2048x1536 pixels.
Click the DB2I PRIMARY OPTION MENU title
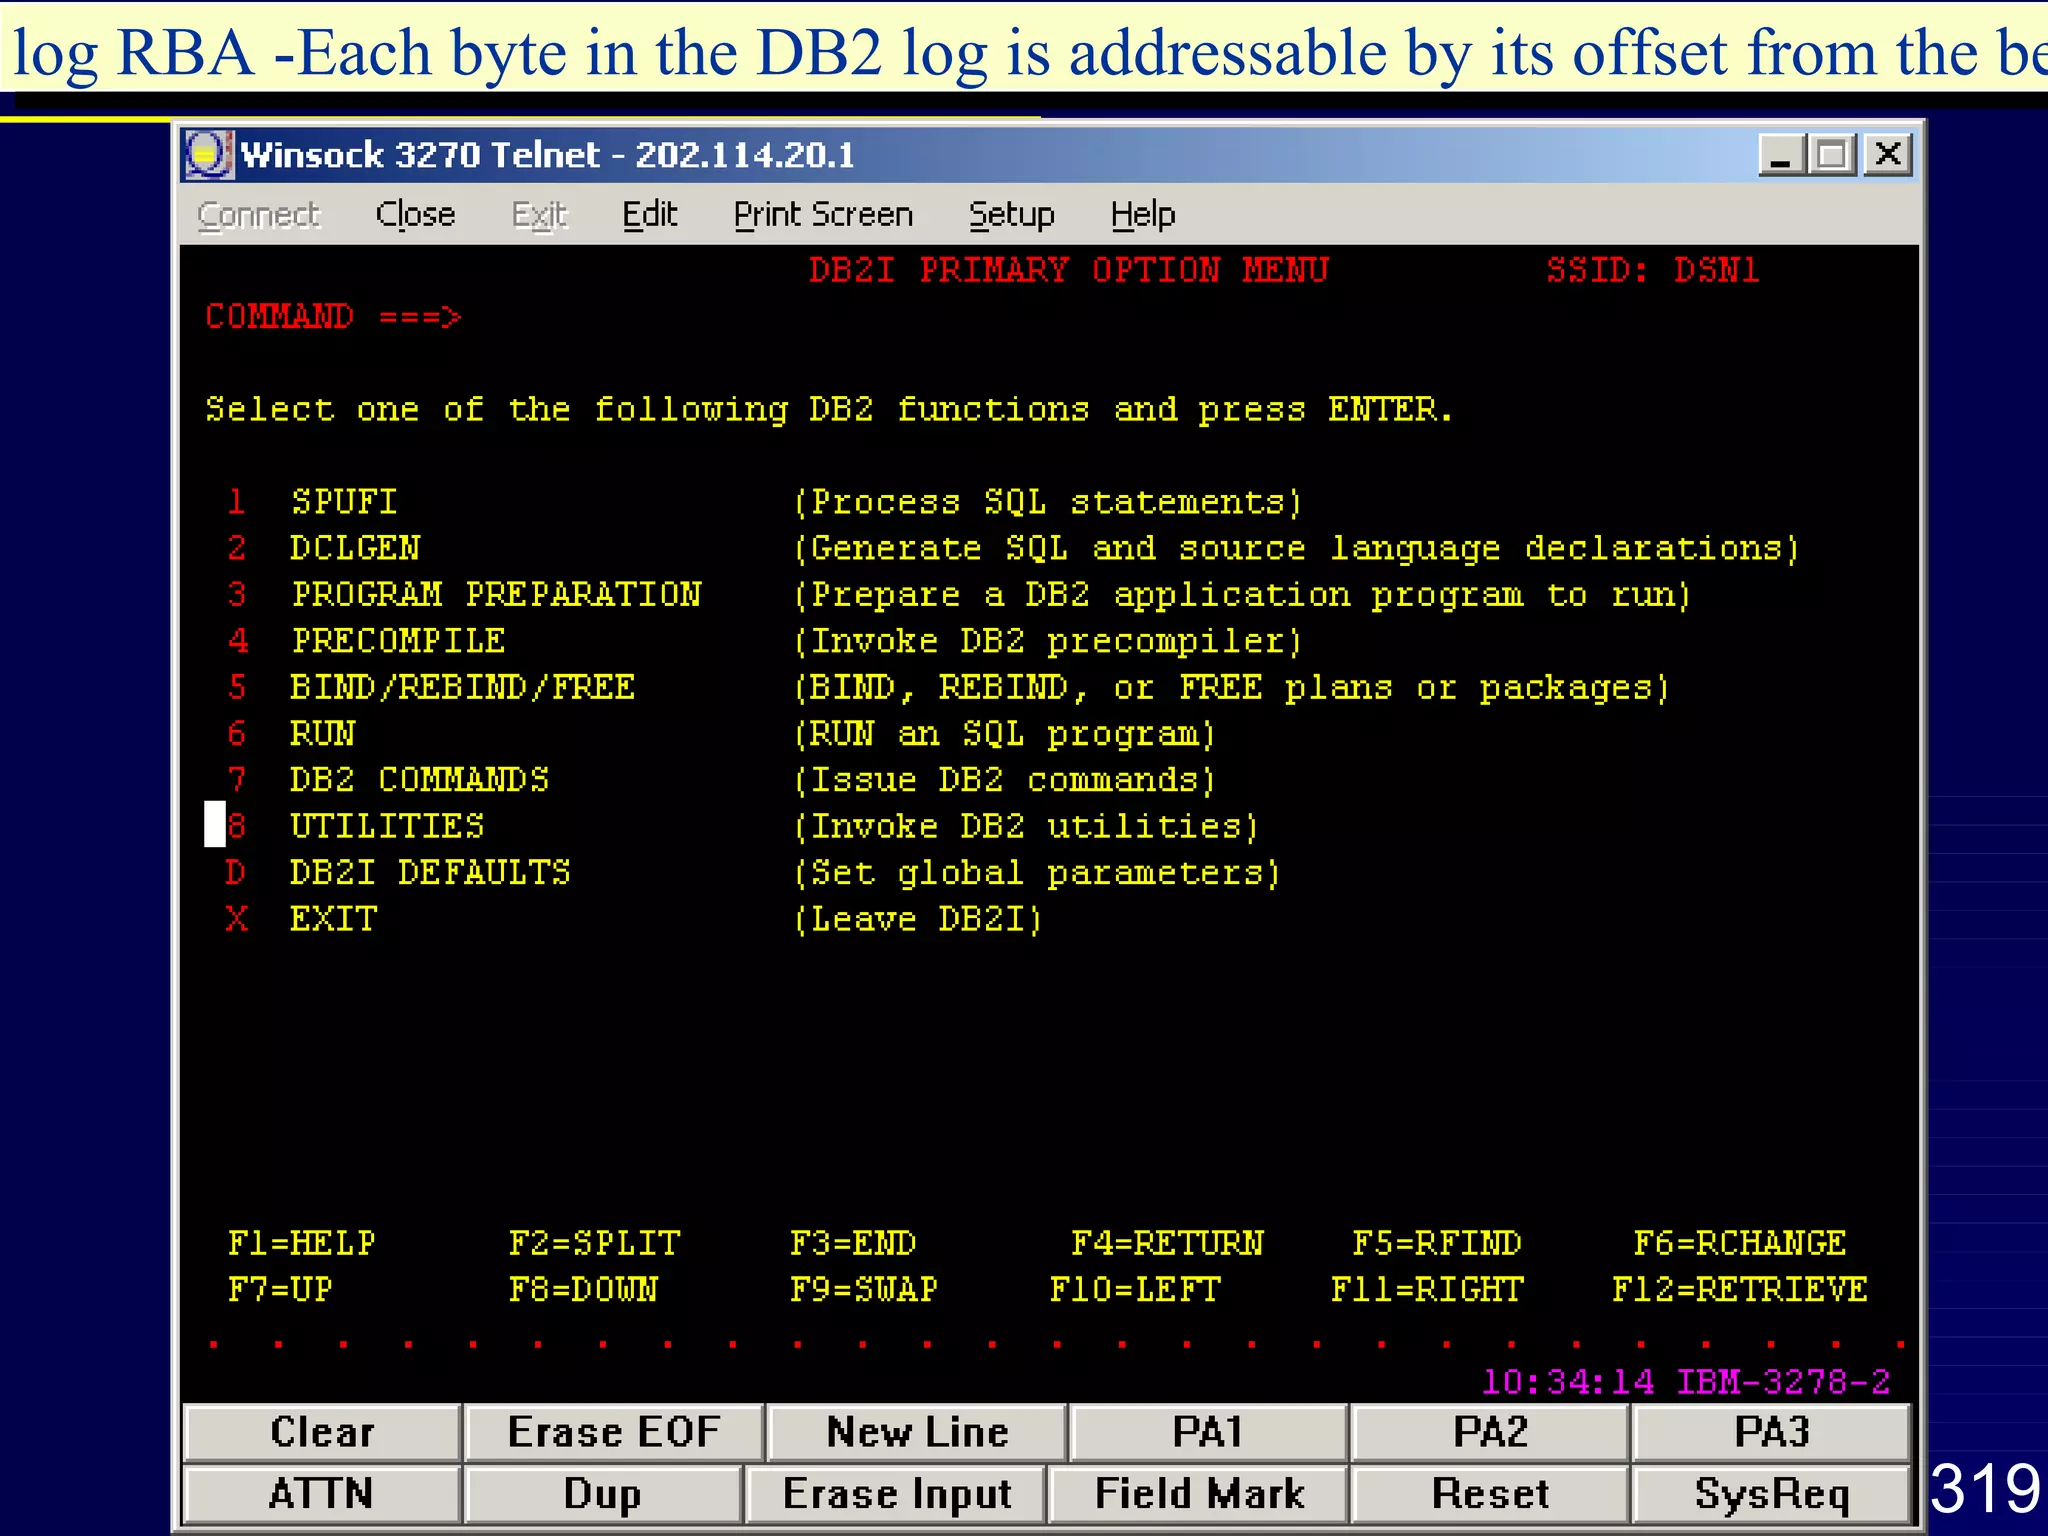click(x=1069, y=270)
